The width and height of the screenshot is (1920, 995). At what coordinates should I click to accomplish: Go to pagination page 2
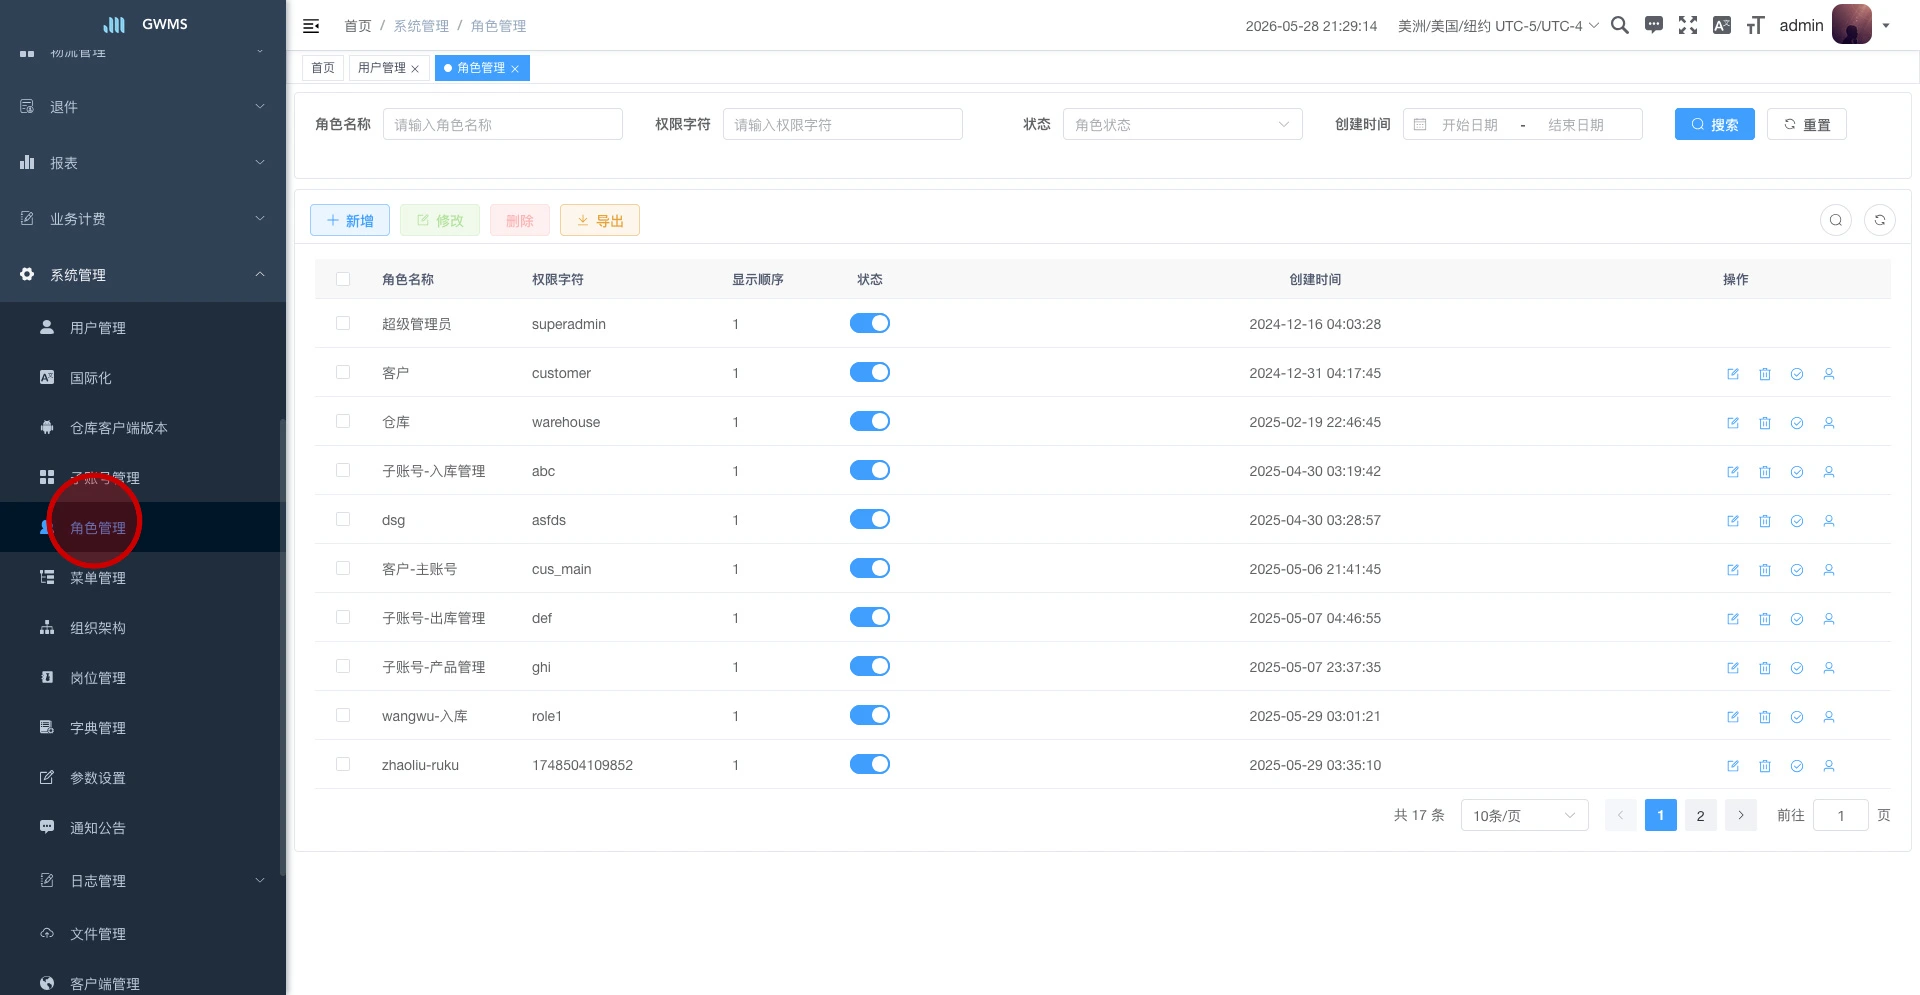pos(1700,815)
